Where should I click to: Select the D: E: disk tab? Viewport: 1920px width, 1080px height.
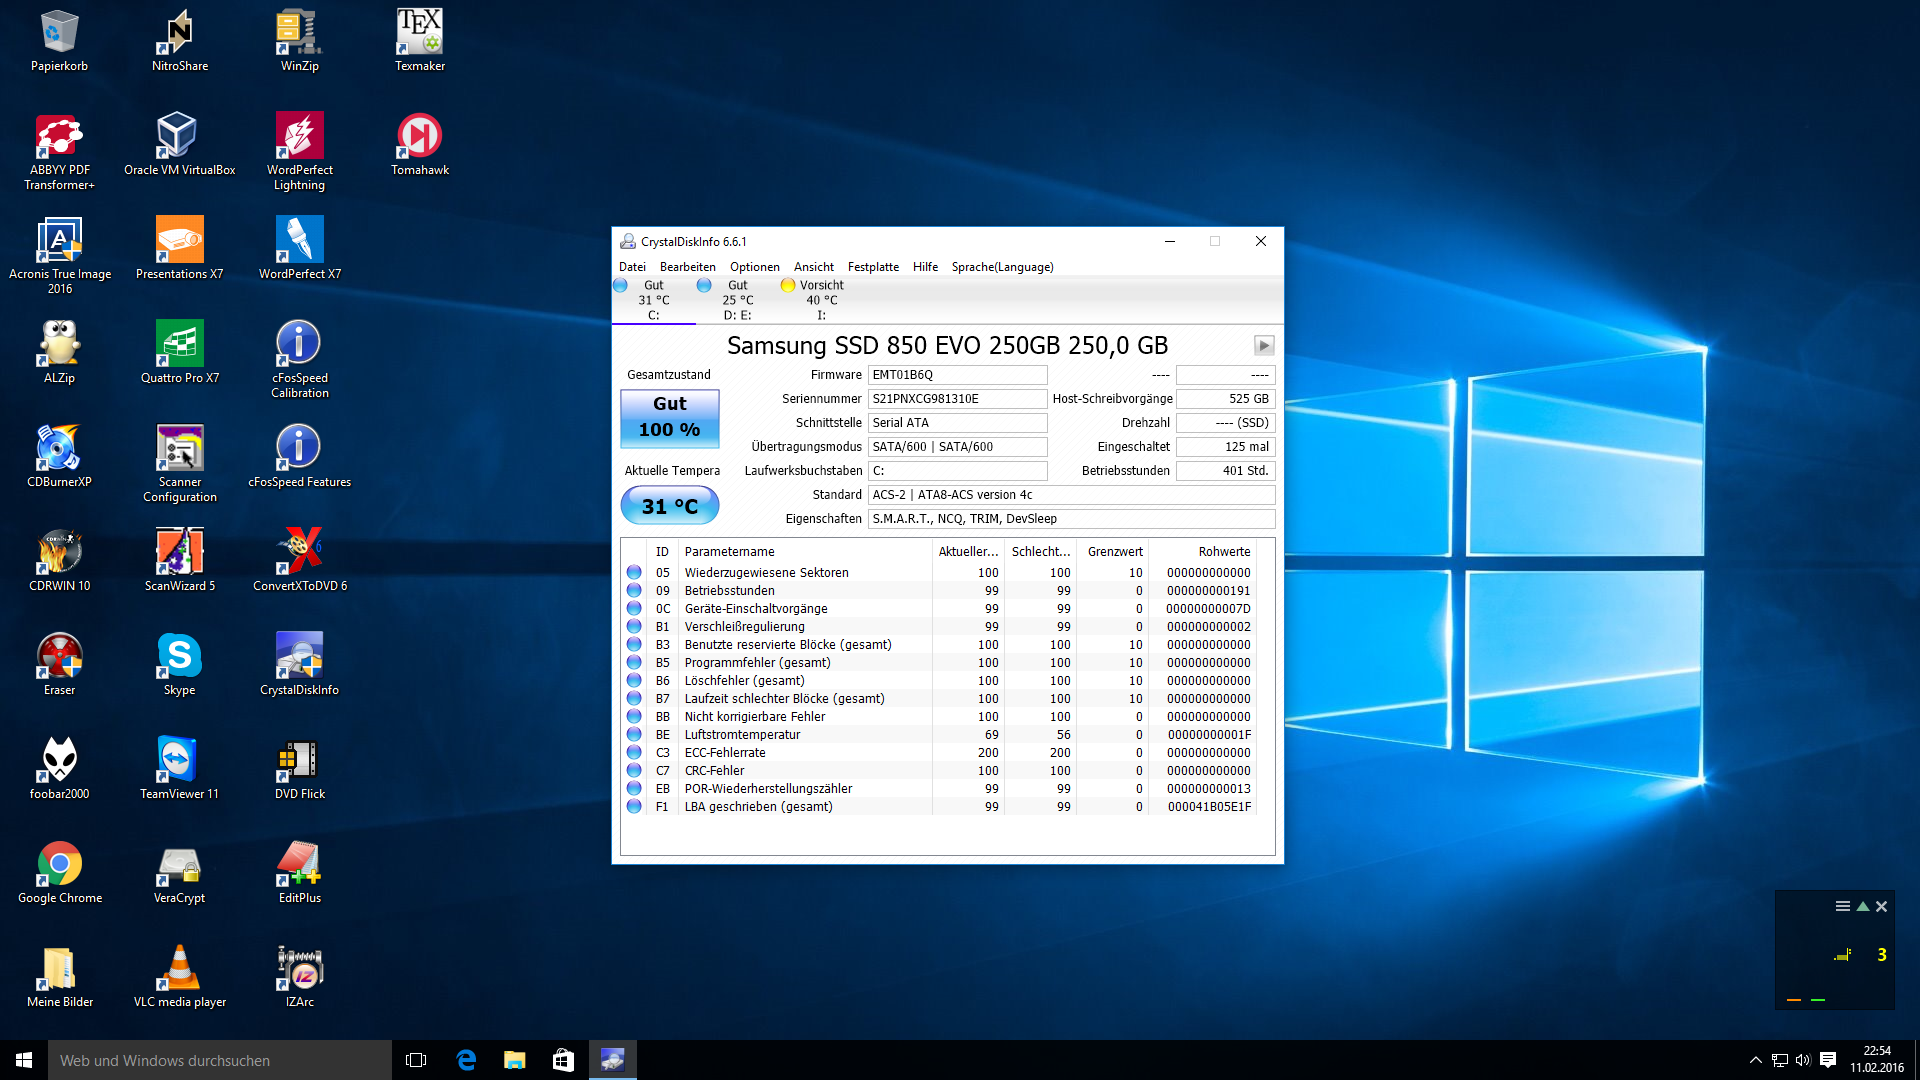coord(737,299)
